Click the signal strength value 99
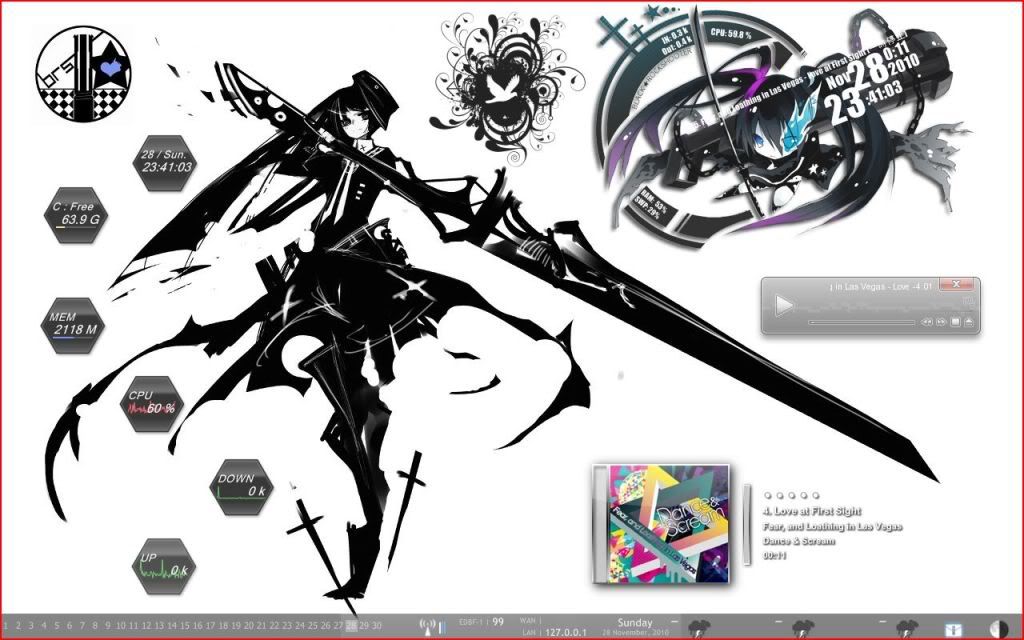Screen dimensions: 1024x640 498,622
